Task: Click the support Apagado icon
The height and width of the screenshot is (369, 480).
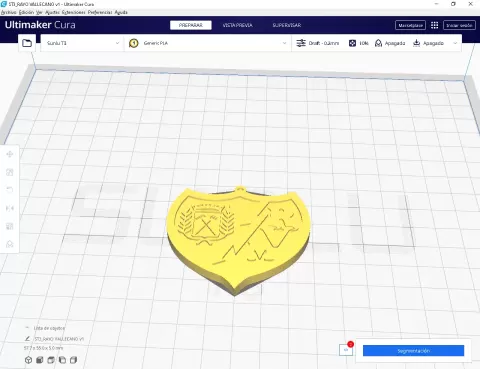Action: click(x=378, y=43)
